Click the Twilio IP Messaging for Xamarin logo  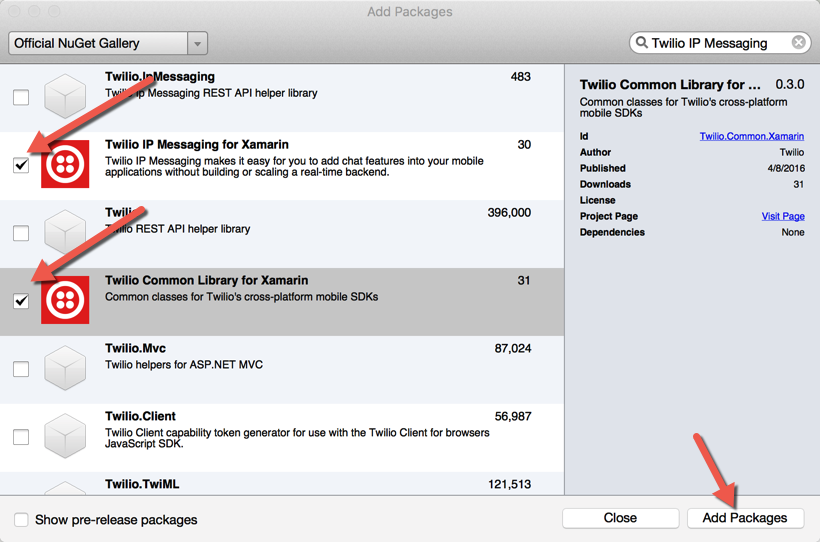pos(65,164)
